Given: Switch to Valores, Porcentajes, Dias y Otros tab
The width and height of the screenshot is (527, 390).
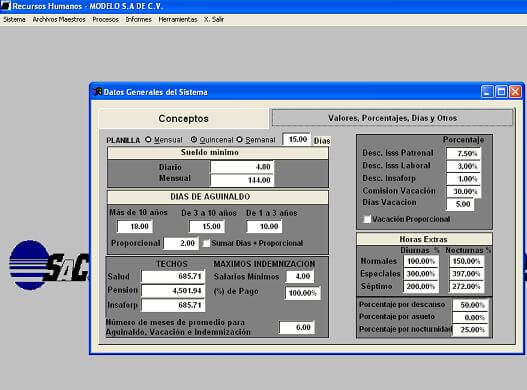Looking at the screenshot, I should [x=392, y=118].
